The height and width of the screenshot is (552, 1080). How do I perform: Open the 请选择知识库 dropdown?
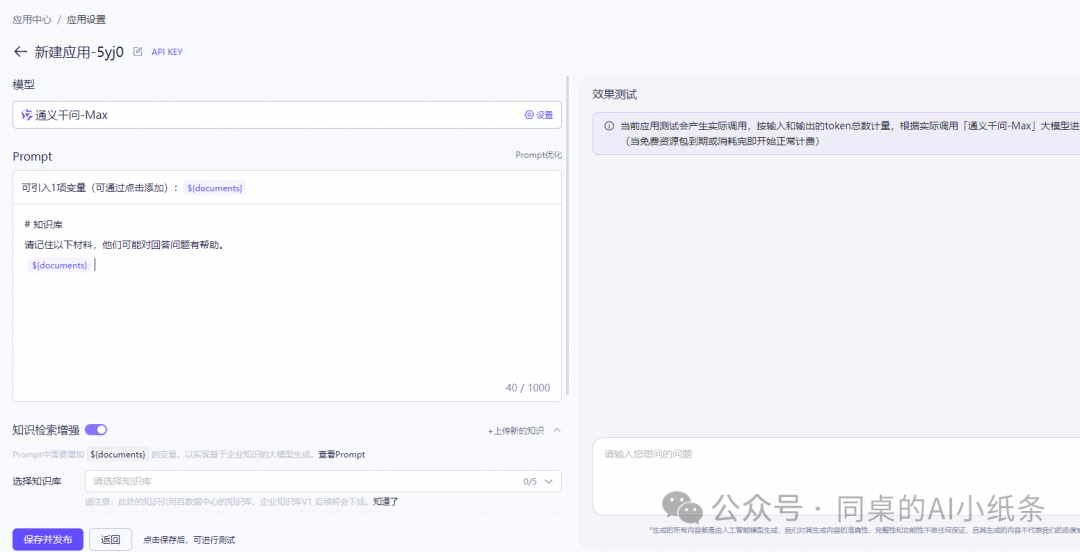point(323,481)
